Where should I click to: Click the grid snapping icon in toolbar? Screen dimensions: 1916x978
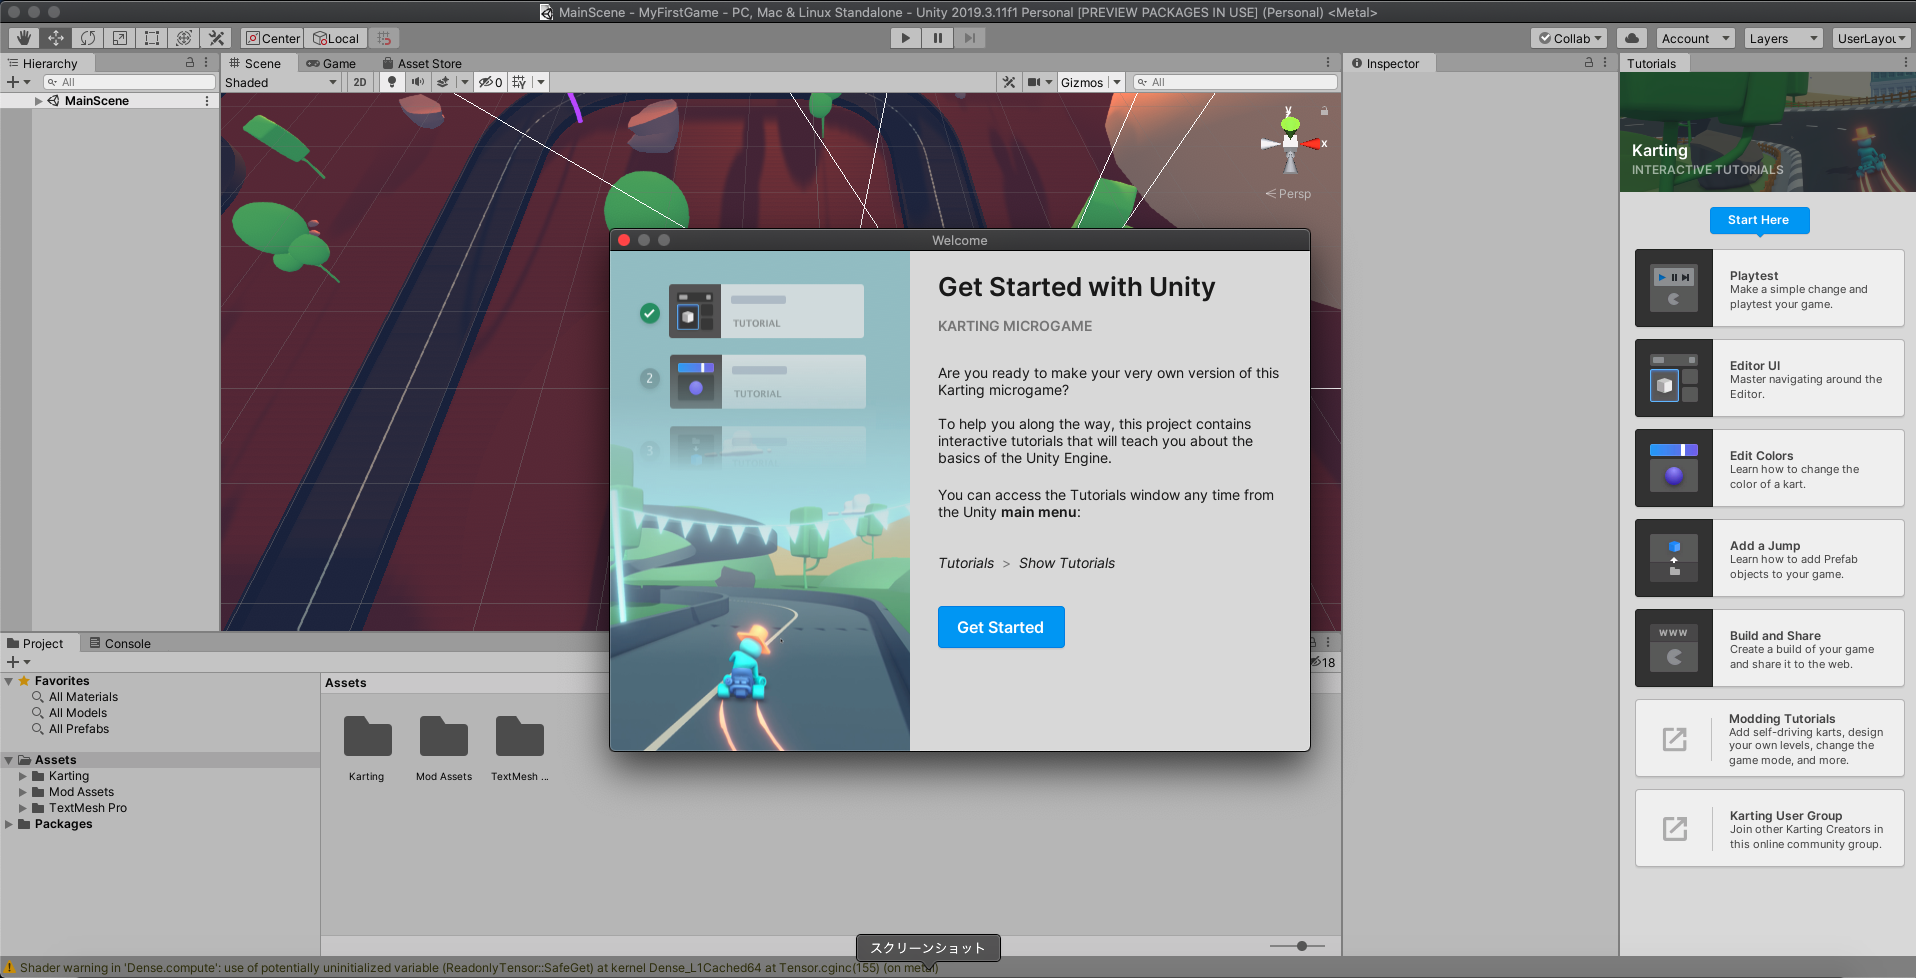(384, 38)
